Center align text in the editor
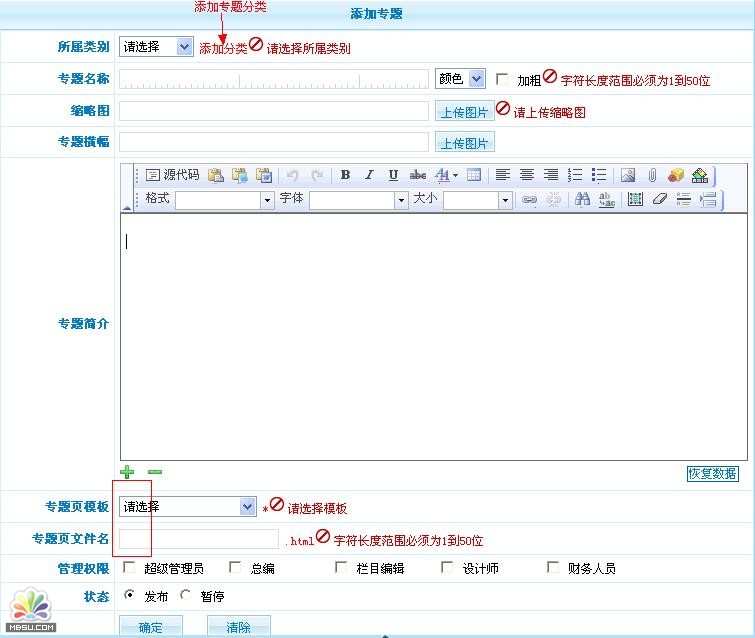 [527, 175]
